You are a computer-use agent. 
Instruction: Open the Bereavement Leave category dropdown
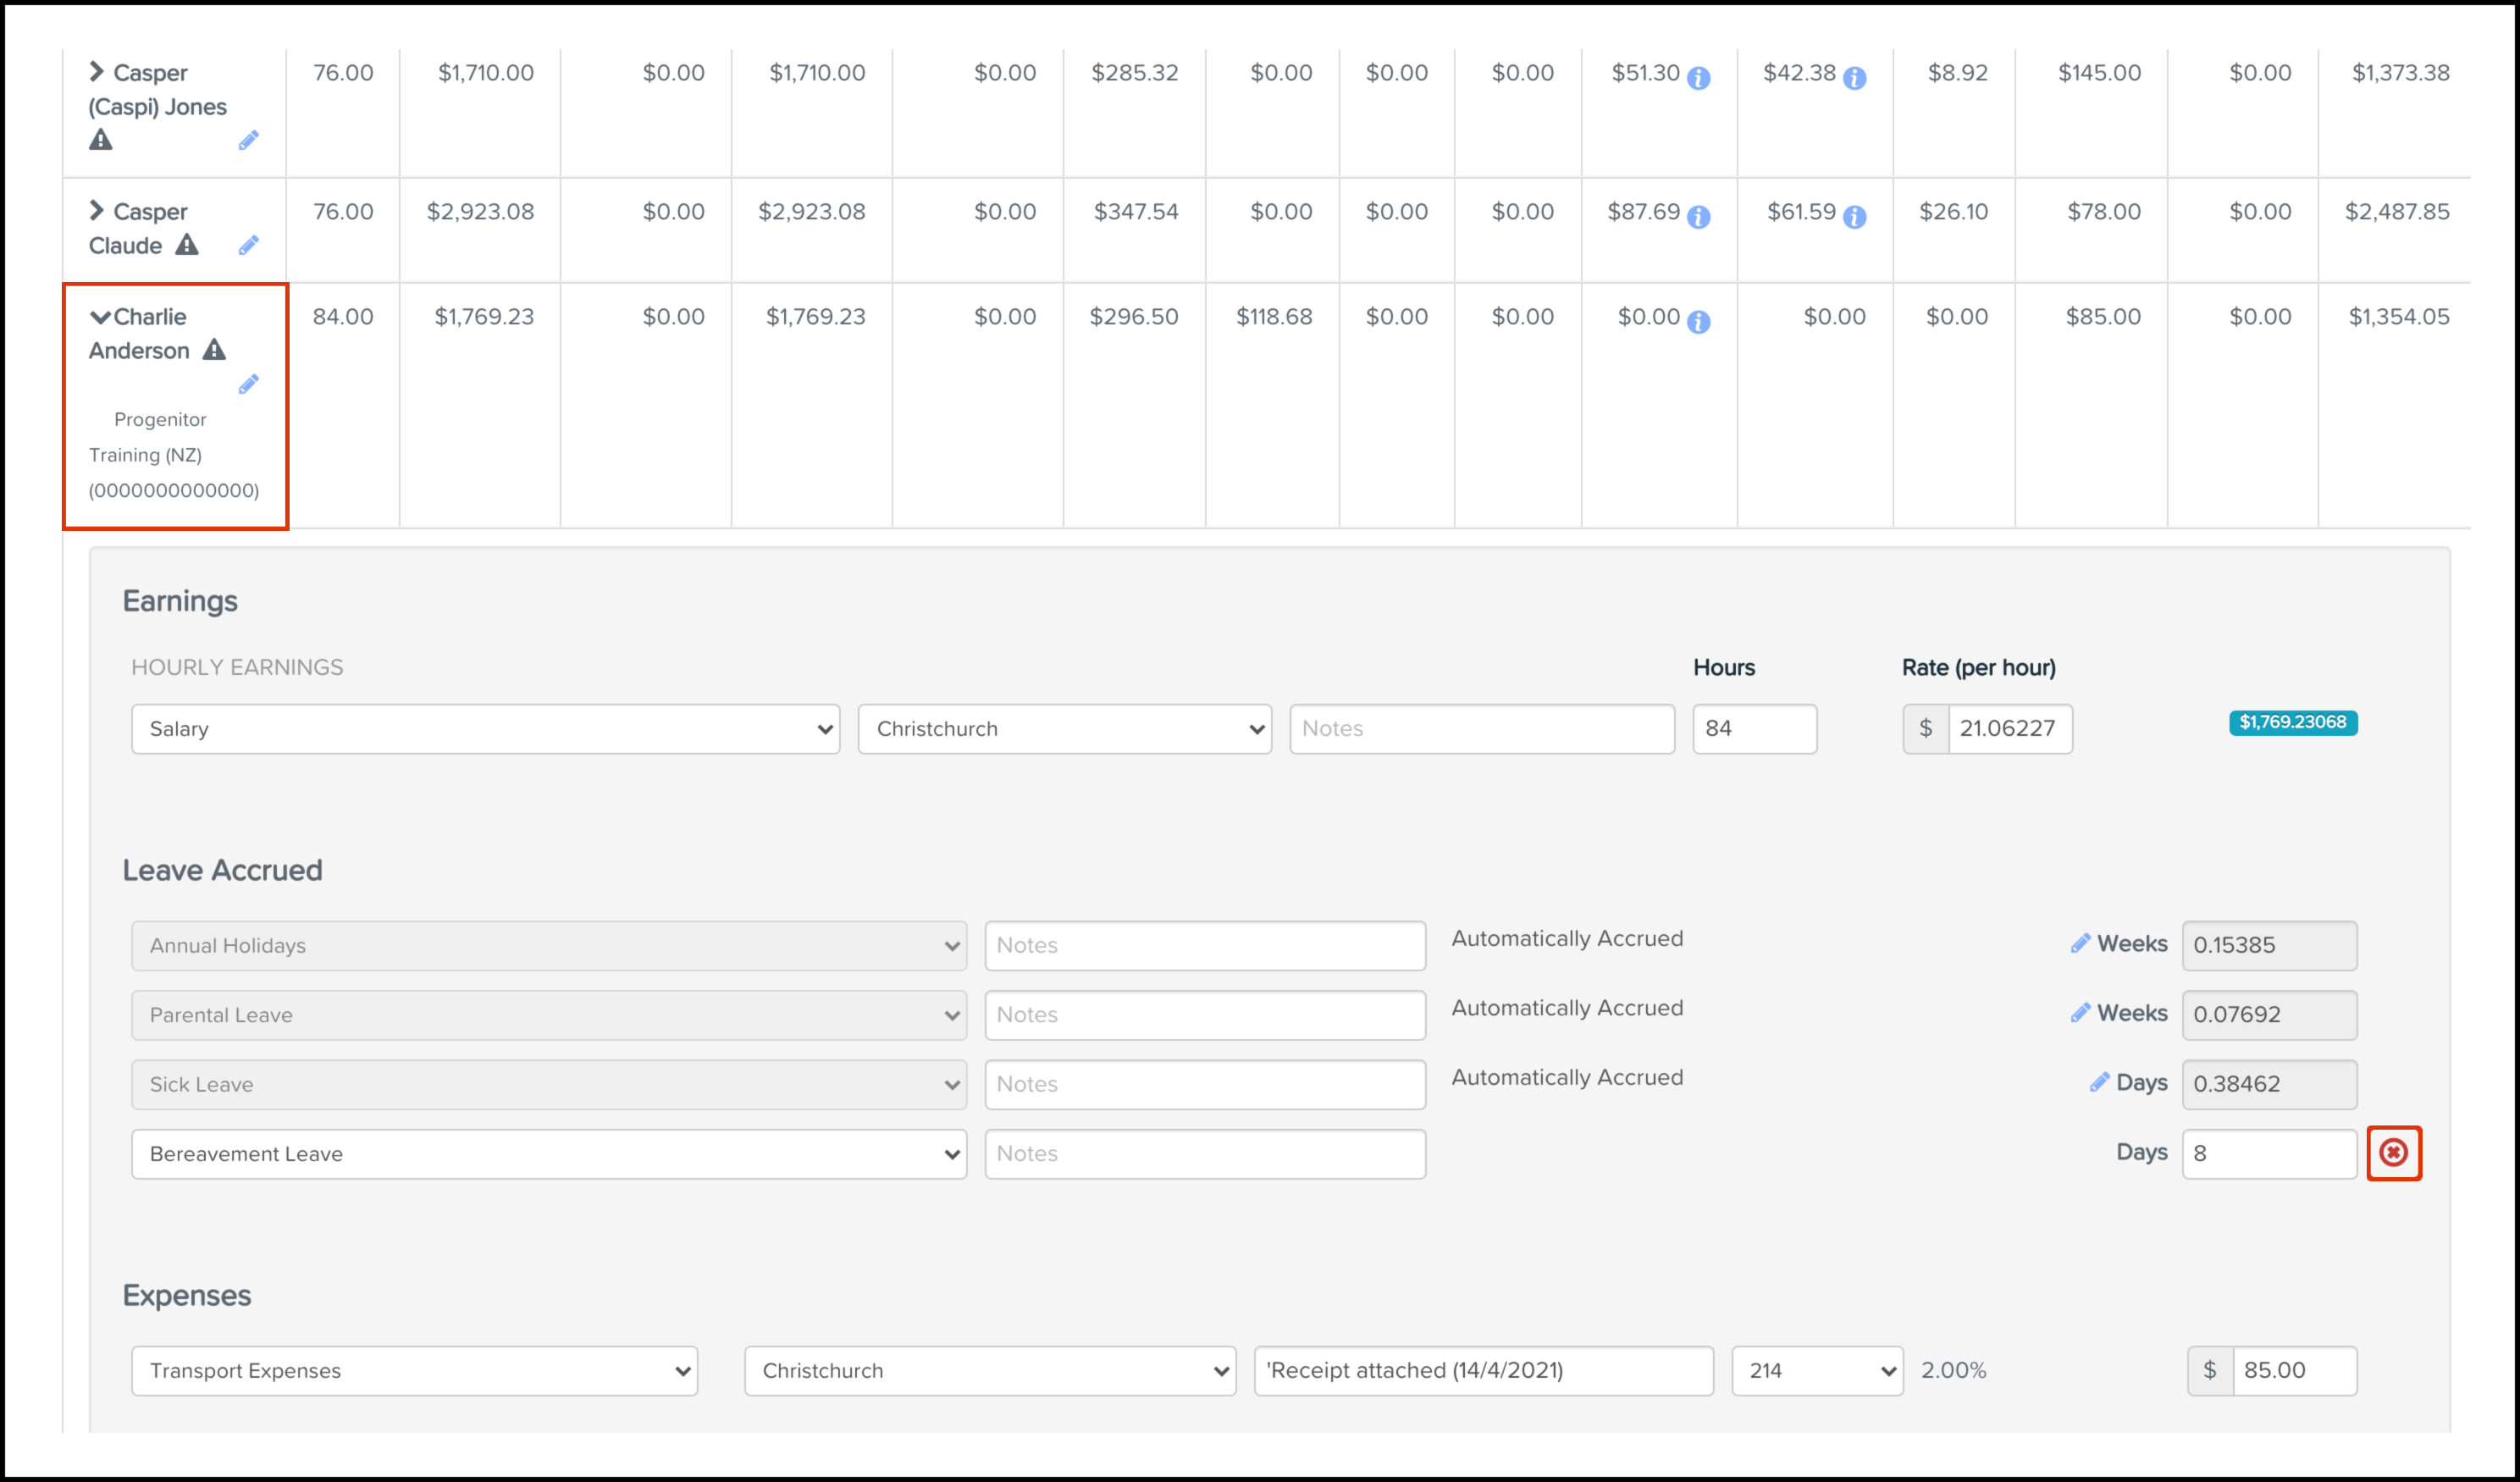pos(548,1154)
